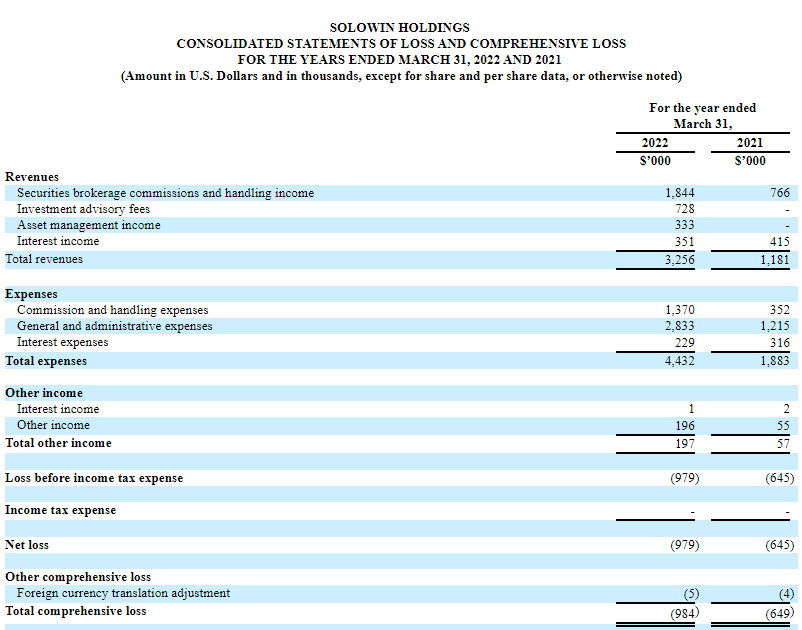Click the 351 interest income value
This screenshot has width=802, height=630.
tap(684, 241)
